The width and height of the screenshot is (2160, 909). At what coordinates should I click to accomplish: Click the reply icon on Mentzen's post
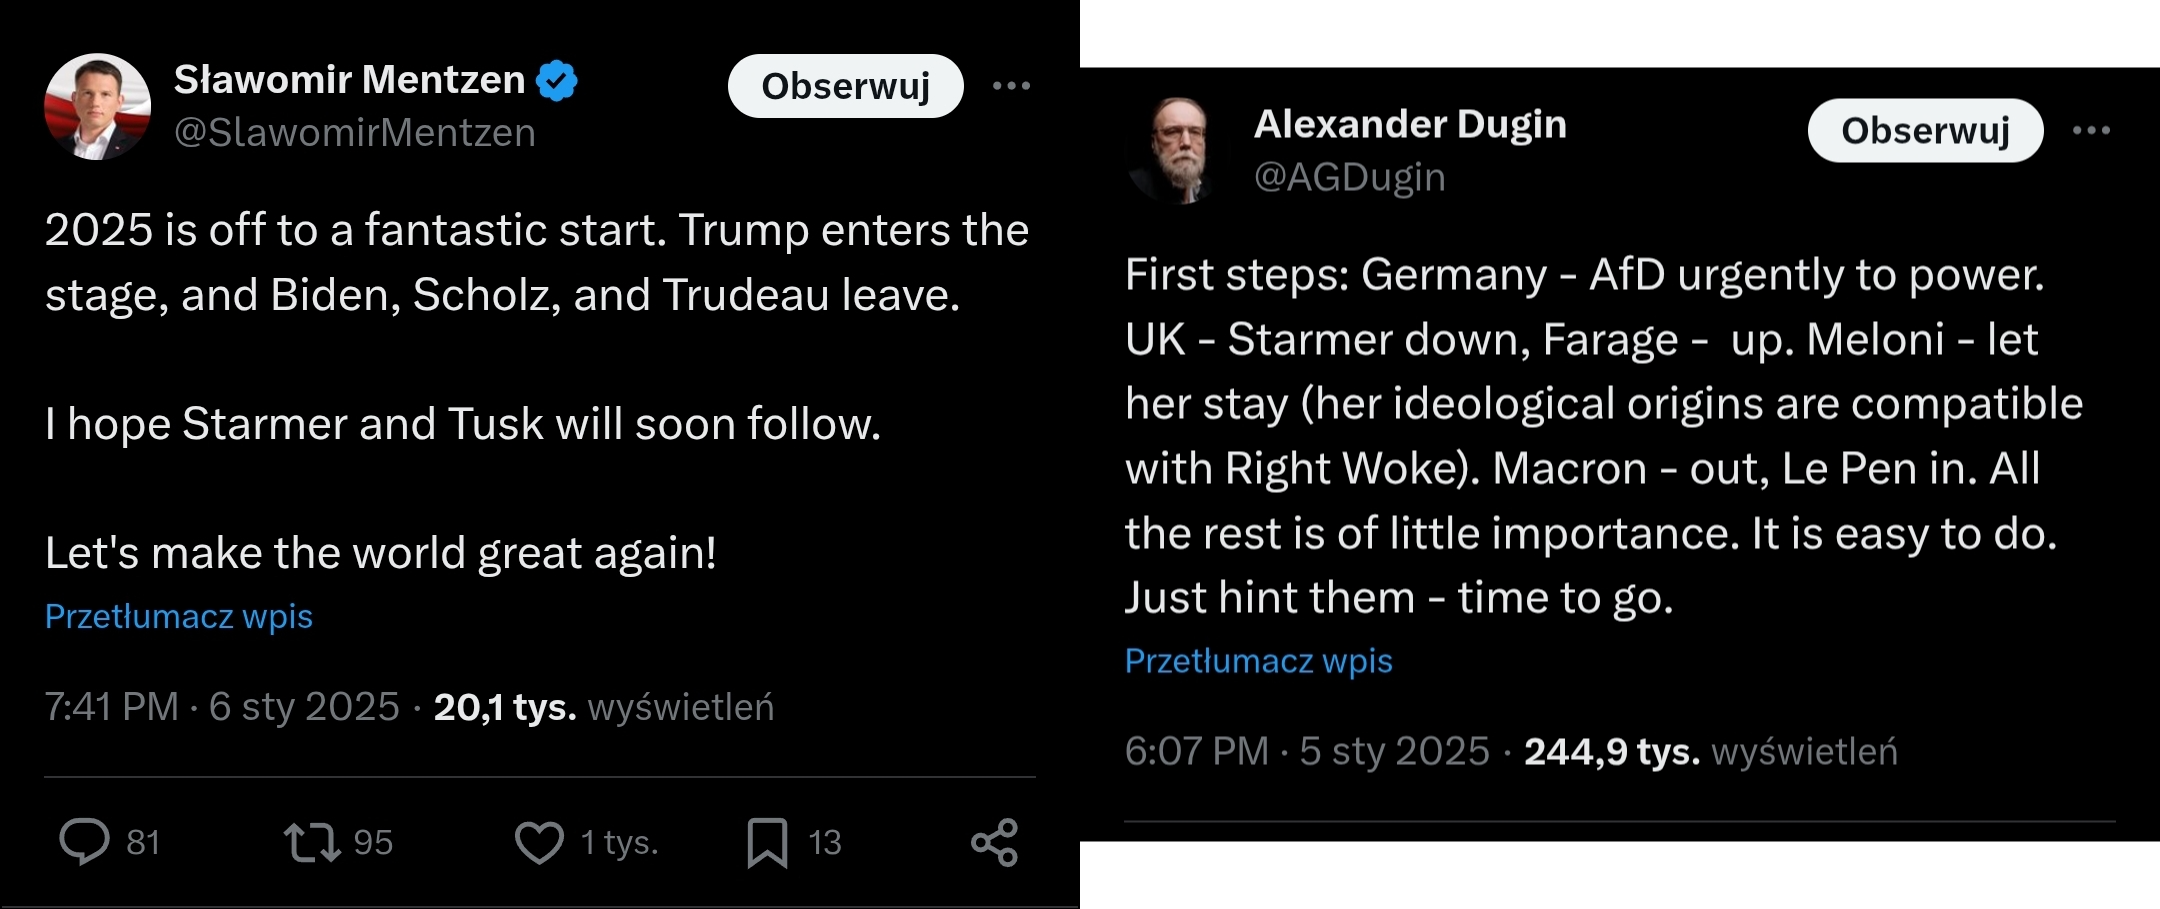pyautogui.click(x=85, y=842)
